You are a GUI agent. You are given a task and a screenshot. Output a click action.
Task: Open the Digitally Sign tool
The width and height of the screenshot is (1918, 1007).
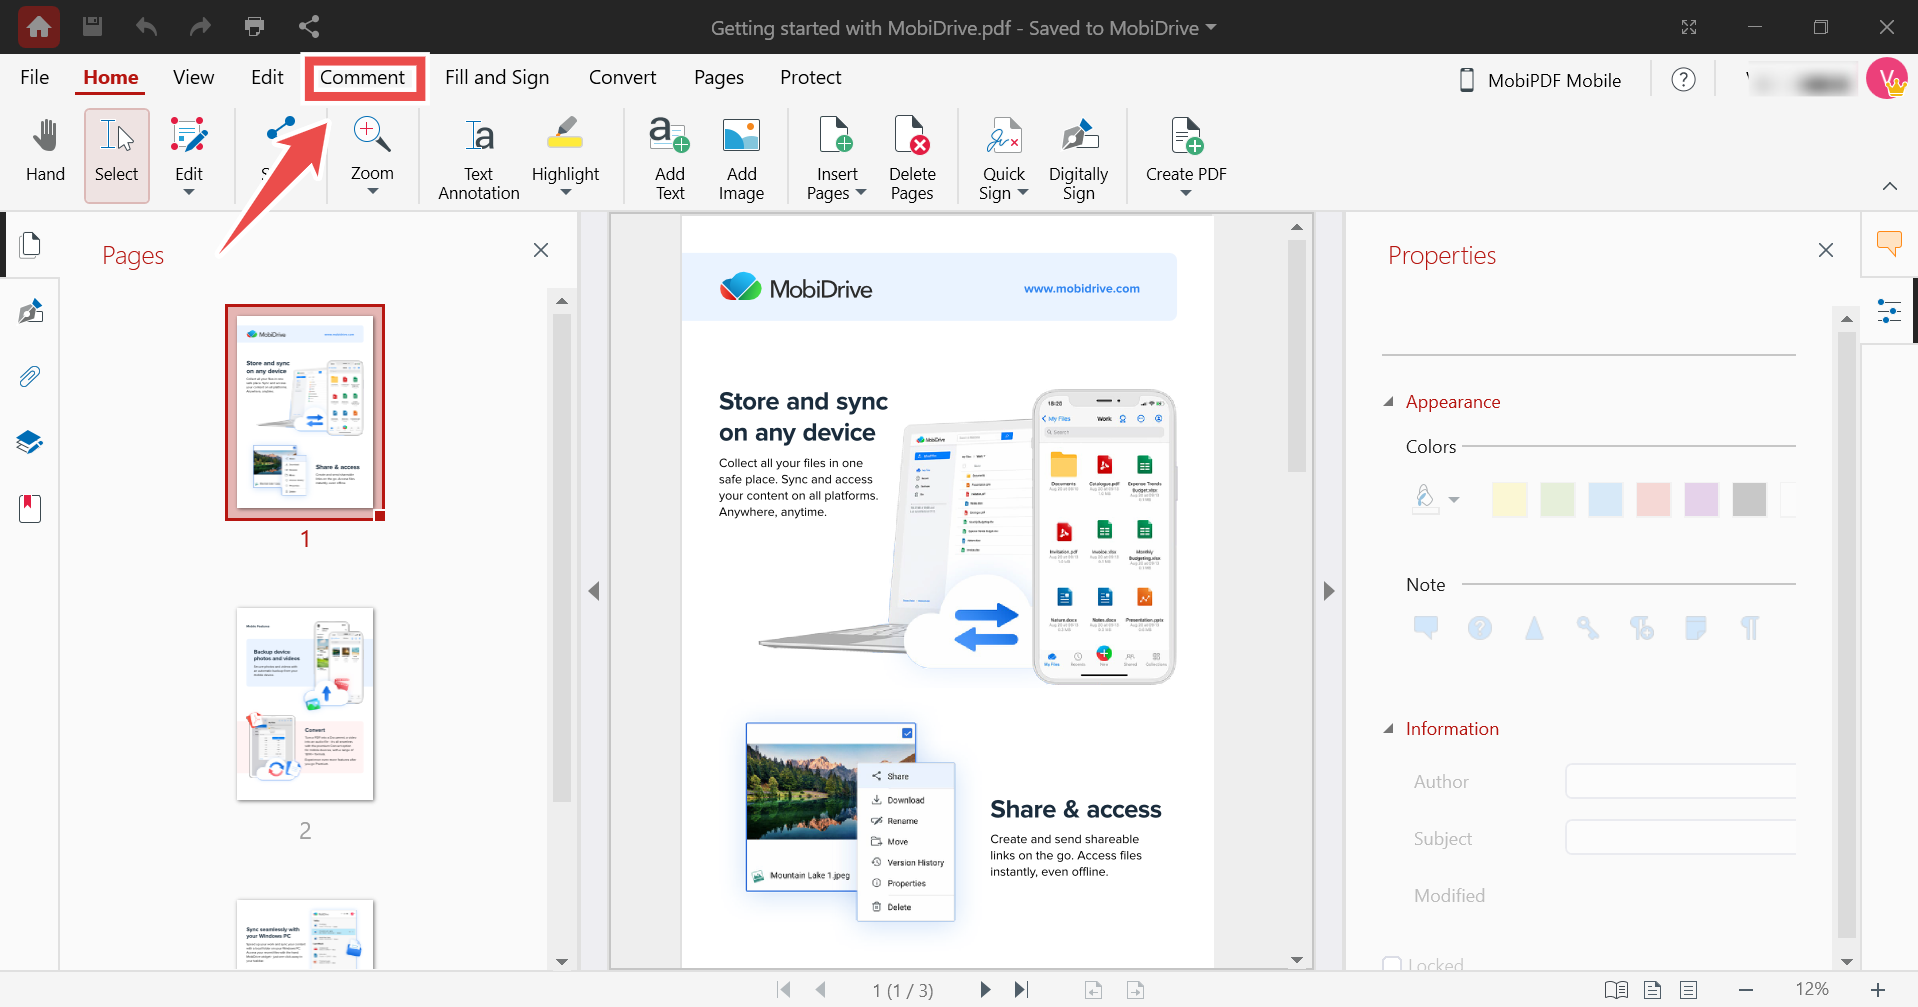pos(1078,158)
